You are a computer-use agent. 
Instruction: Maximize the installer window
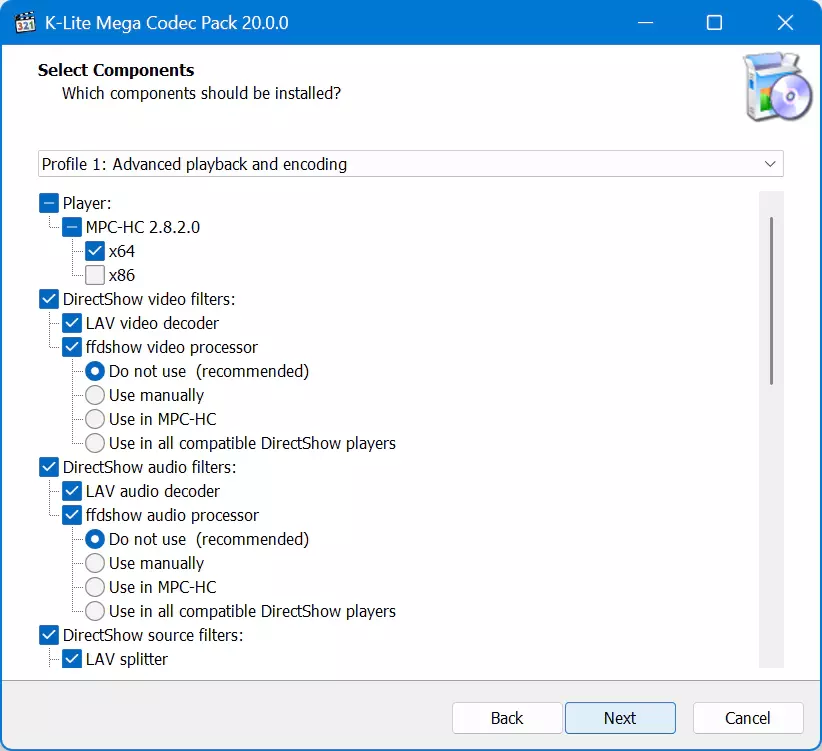pyautogui.click(x=715, y=23)
